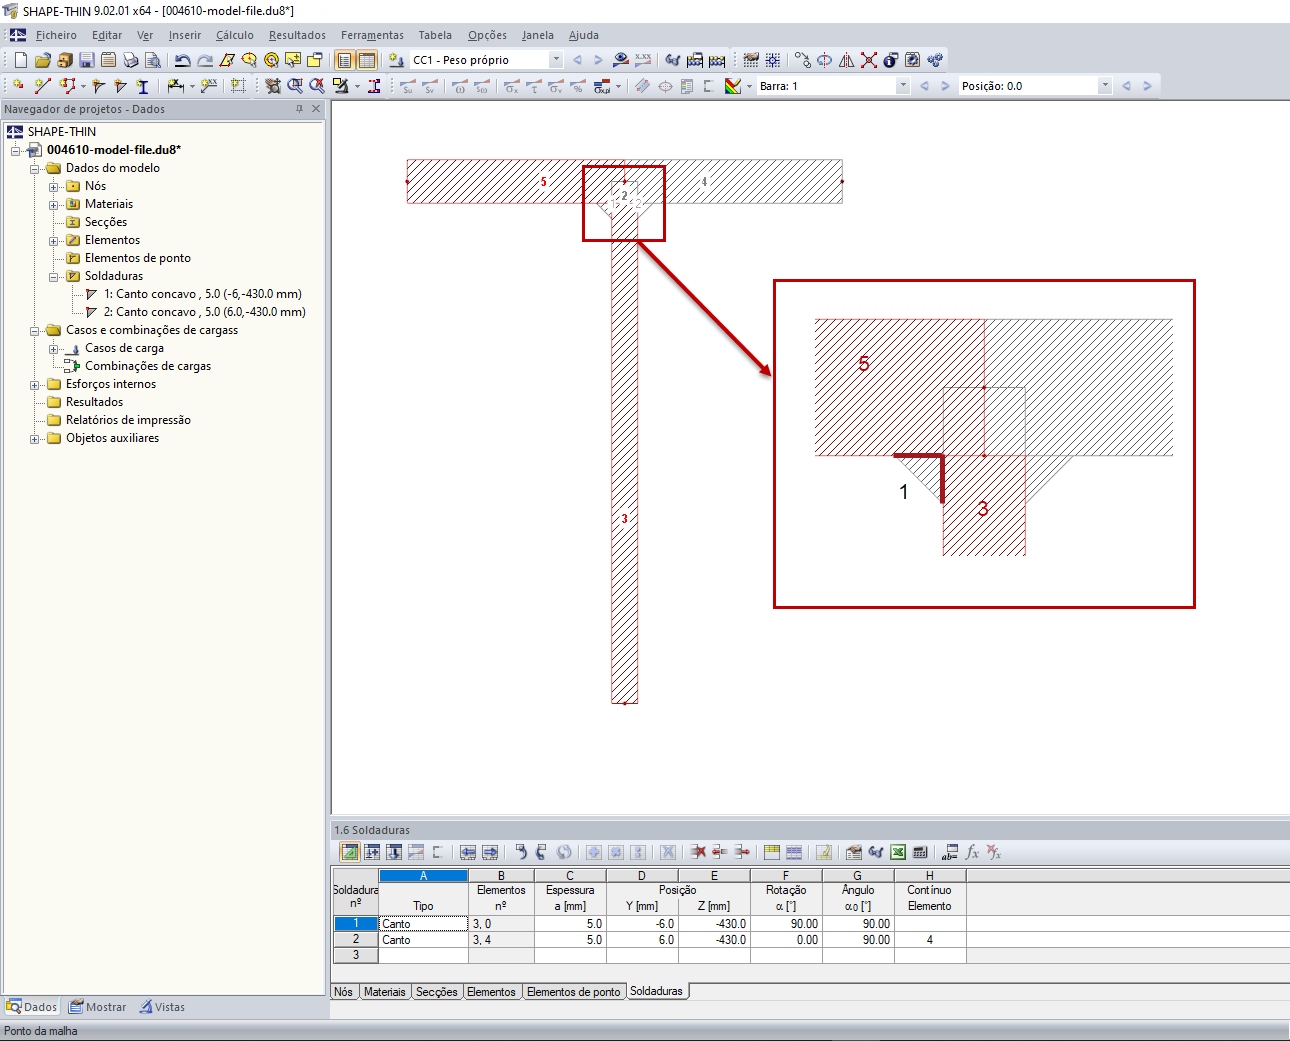The image size is (1290, 1041).
Task: Open the print preview icon
Action: coord(152,60)
